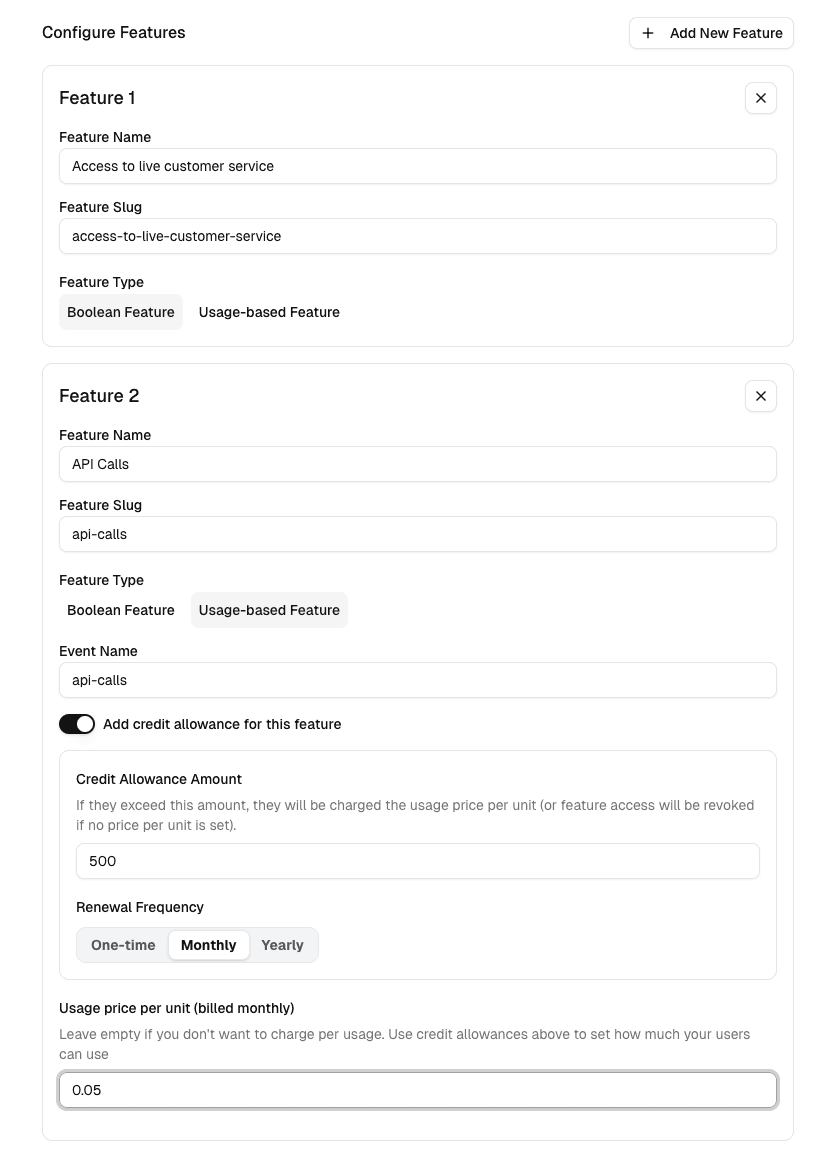819x1162 pixels.
Task: Select the api-calls Feature Slug field
Action: coord(418,534)
